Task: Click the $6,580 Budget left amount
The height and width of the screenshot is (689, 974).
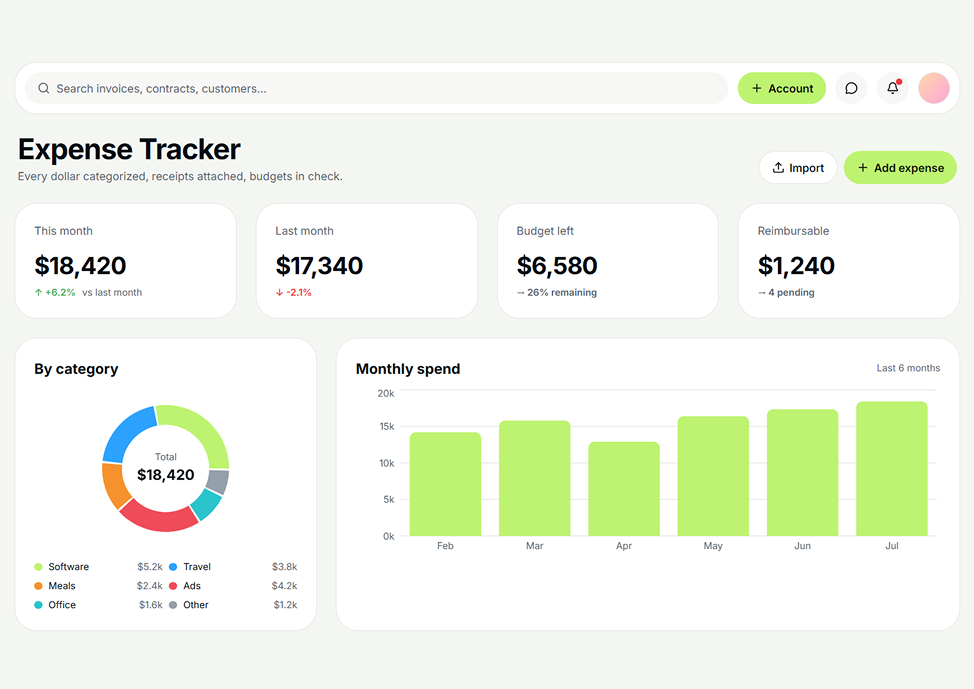Action: pyautogui.click(x=557, y=266)
